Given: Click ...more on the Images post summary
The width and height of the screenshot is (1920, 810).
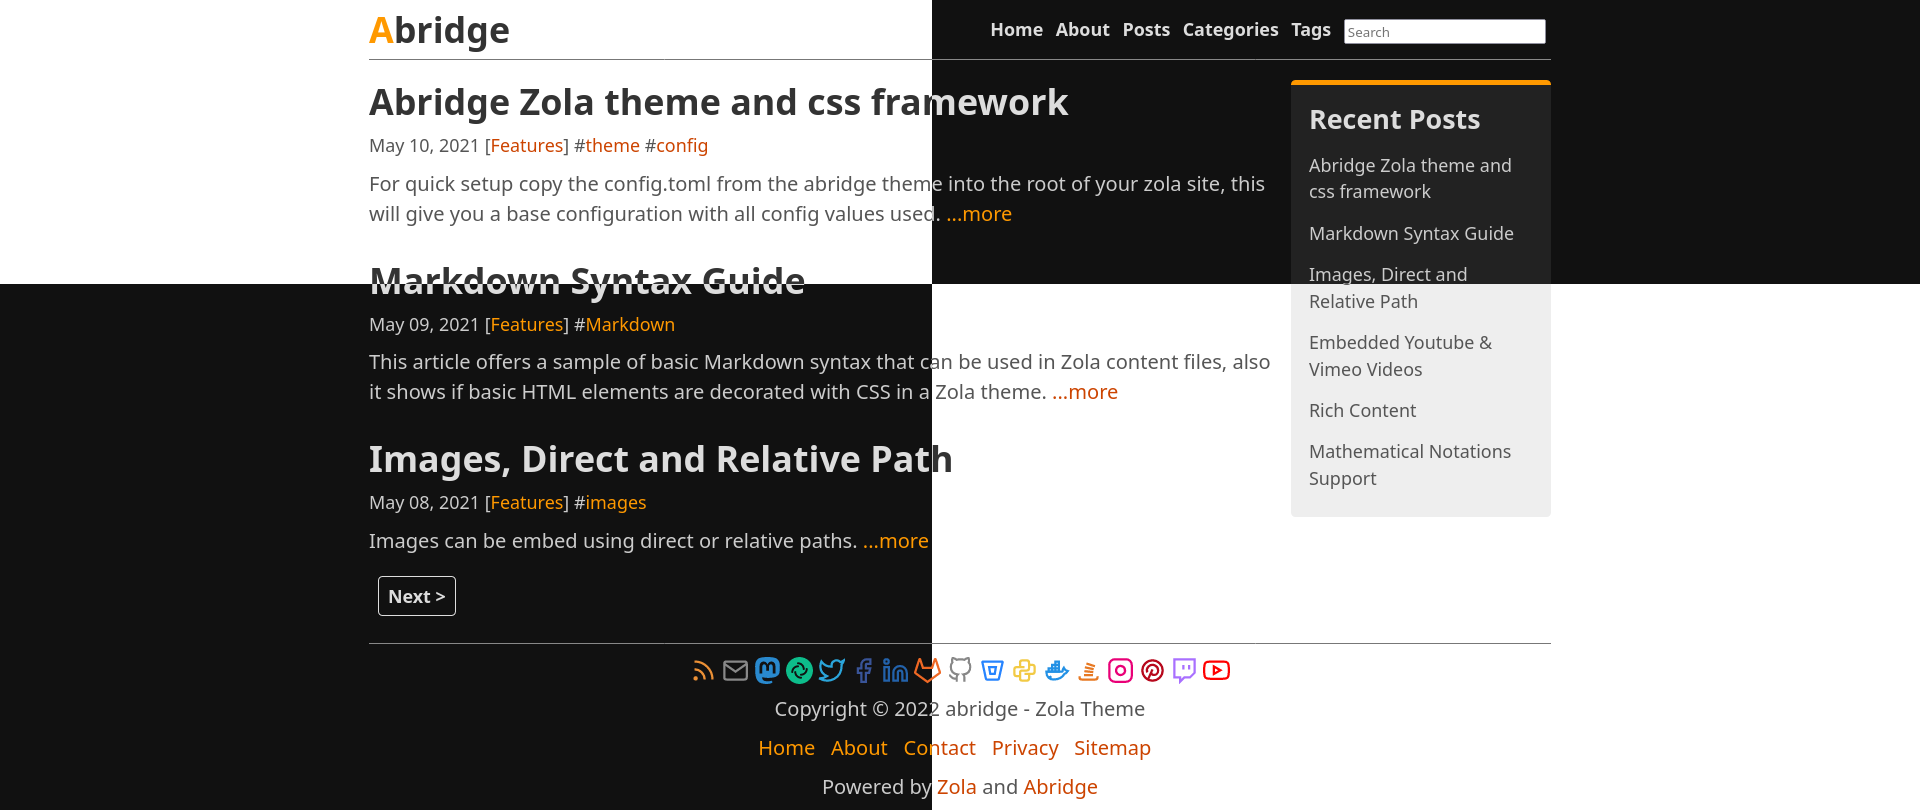Looking at the screenshot, I should click(x=896, y=541).
